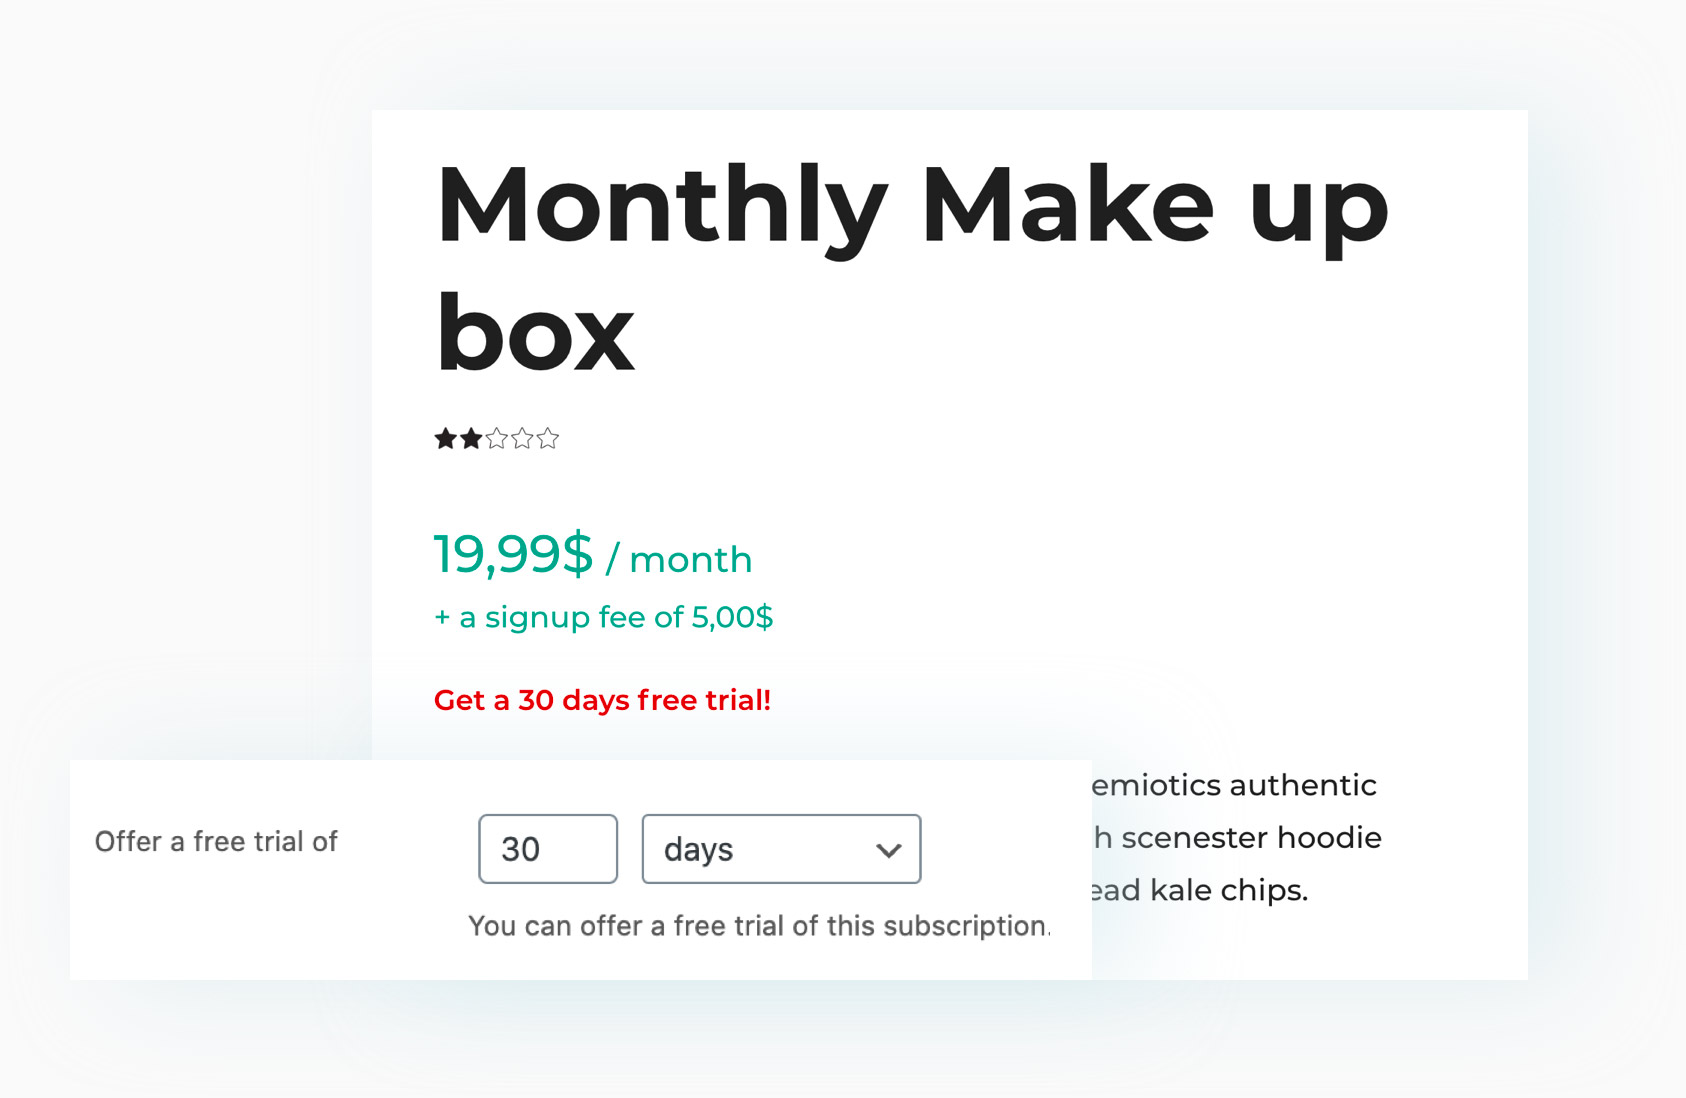Open the days trial period dropdown

click(781, 849)
